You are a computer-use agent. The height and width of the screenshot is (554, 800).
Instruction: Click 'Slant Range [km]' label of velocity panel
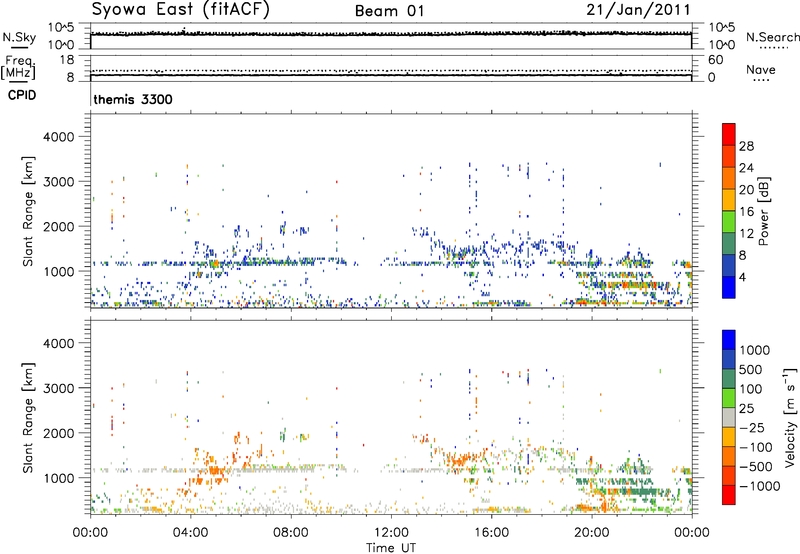28,418
